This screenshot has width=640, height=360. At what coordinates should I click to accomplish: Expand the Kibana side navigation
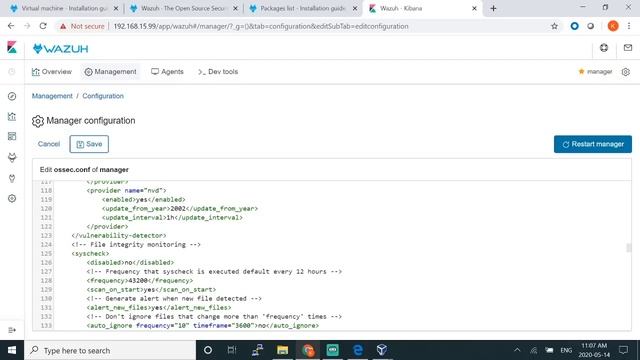(12, 330)
